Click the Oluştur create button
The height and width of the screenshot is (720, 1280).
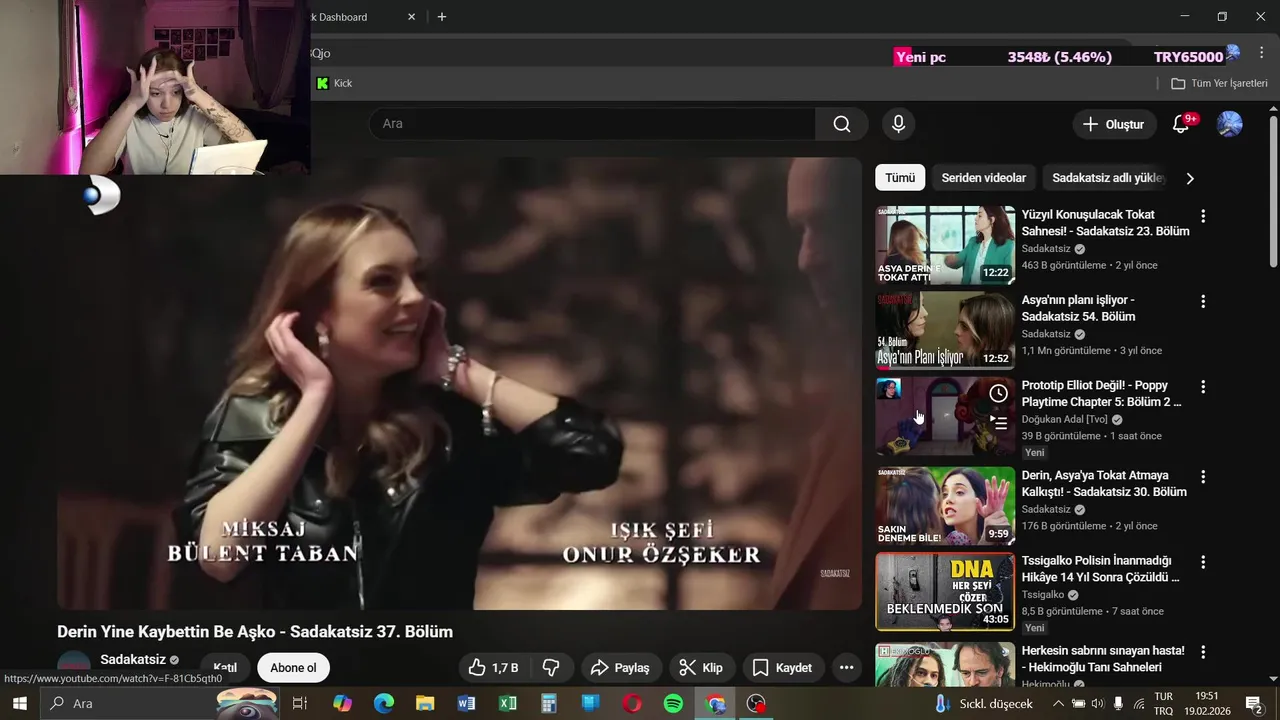(1114, 124)
